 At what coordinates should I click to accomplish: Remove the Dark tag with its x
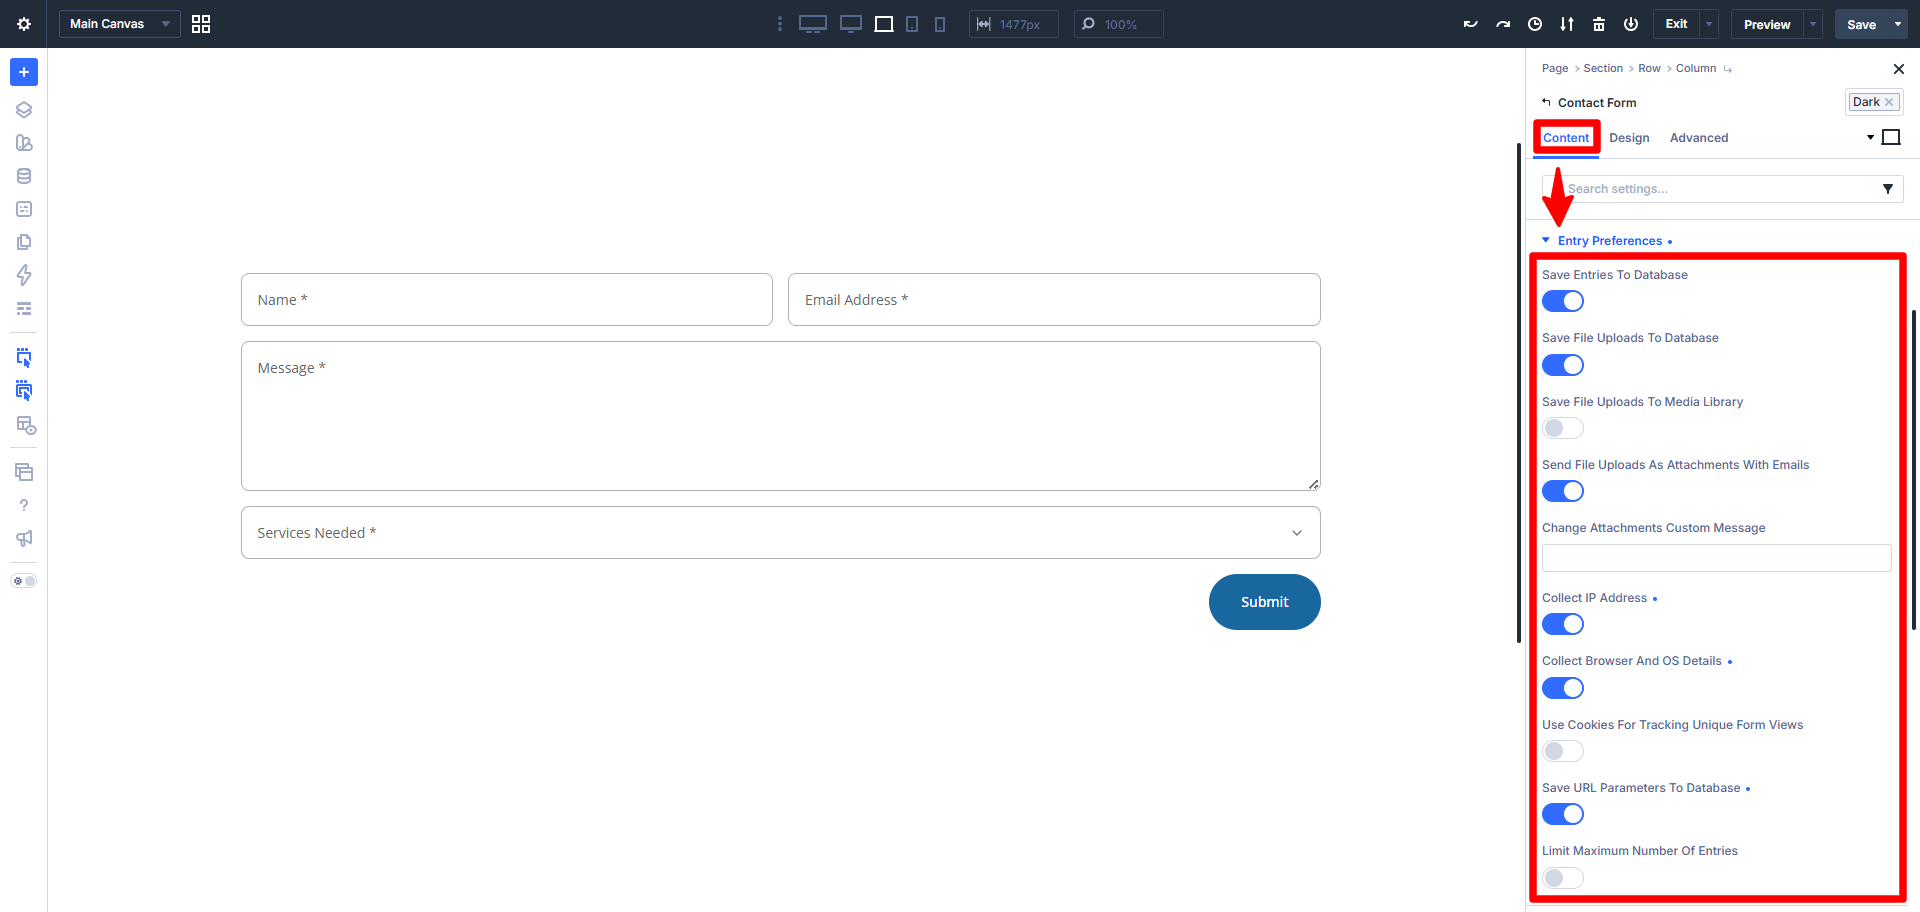[x=1889, y=102]
